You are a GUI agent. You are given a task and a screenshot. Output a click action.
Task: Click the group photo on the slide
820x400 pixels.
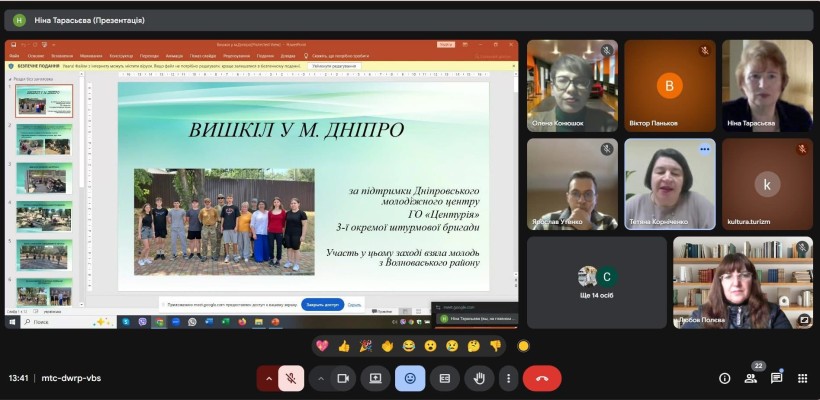[224, 222]
